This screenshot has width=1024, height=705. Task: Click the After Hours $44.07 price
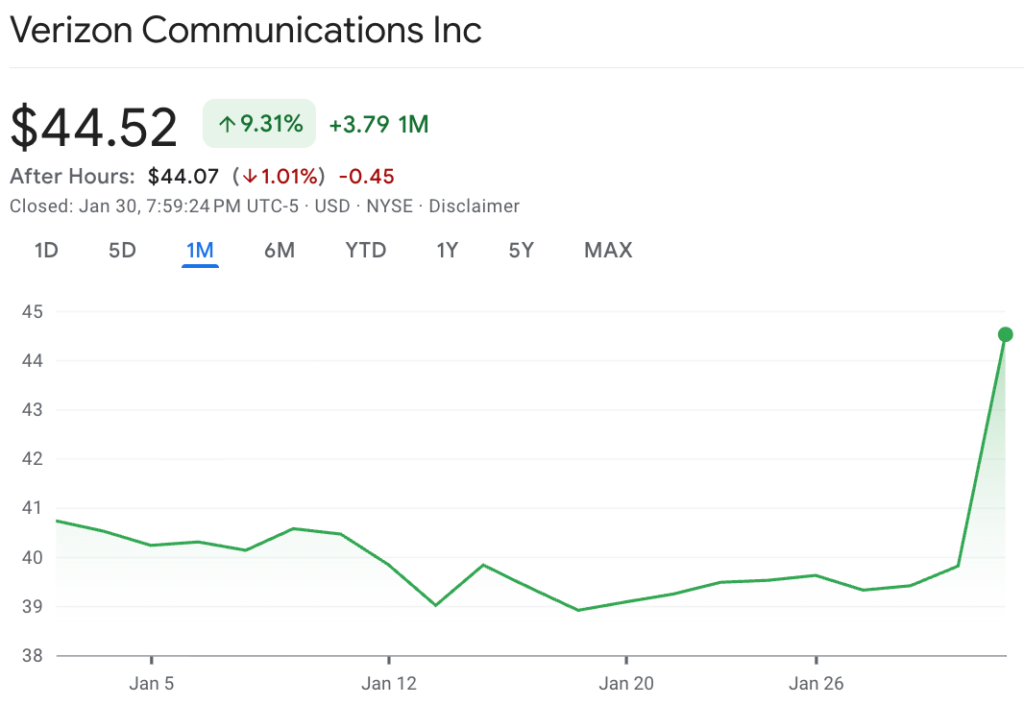[183, 177]
